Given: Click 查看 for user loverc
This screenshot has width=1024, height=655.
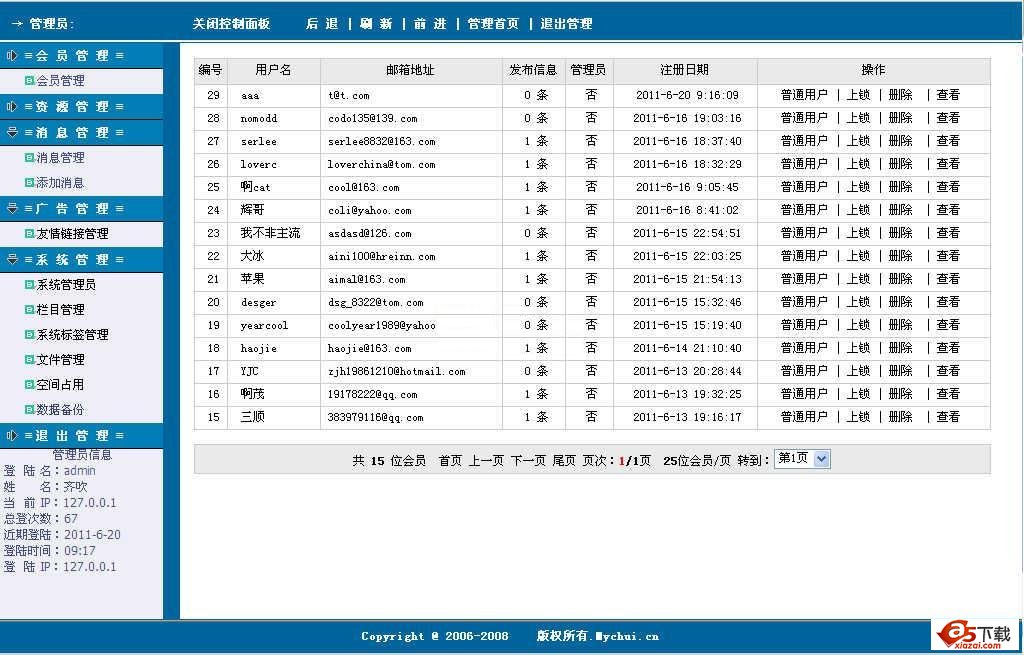Looking at the screenshot, I should tap(948, 164).
